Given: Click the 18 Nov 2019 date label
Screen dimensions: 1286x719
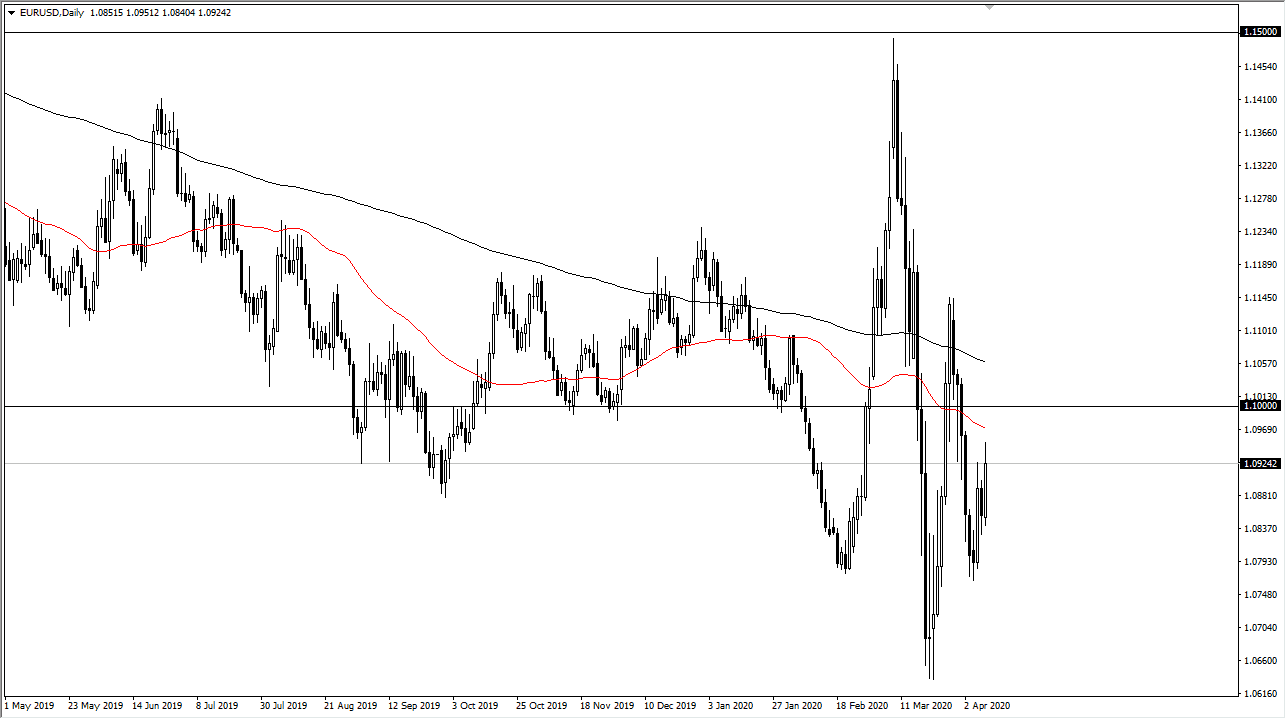Looking at the screenshot, I should pos(606,706).
